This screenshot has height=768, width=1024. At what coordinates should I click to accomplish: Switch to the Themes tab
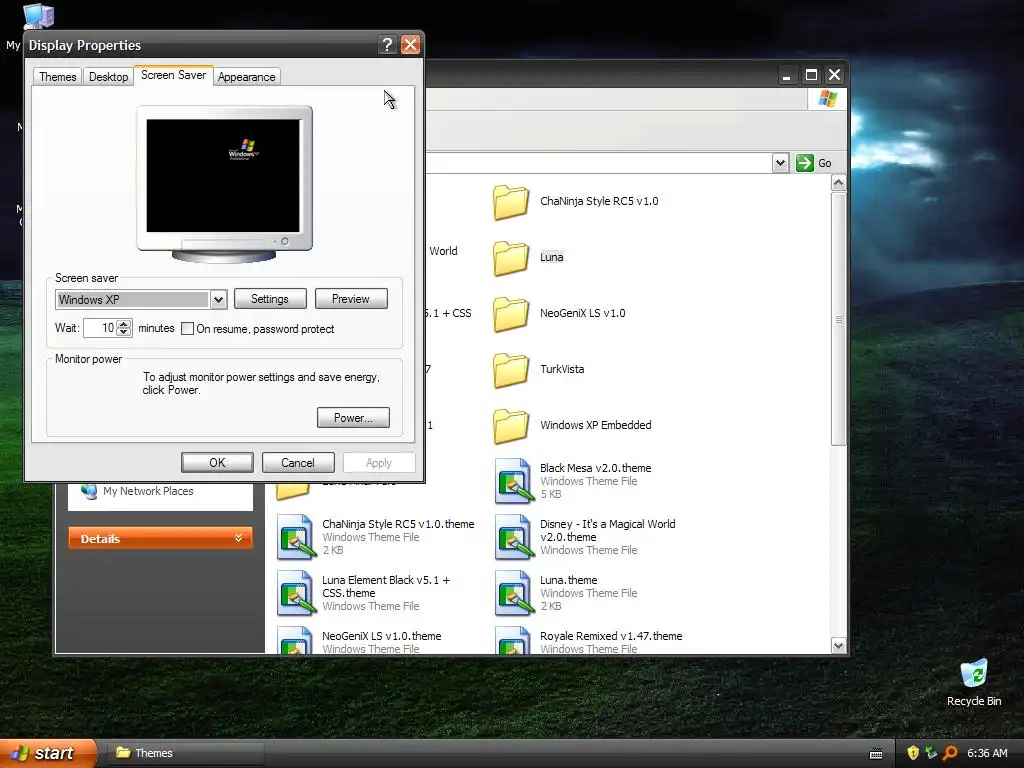tap(57, 76)
